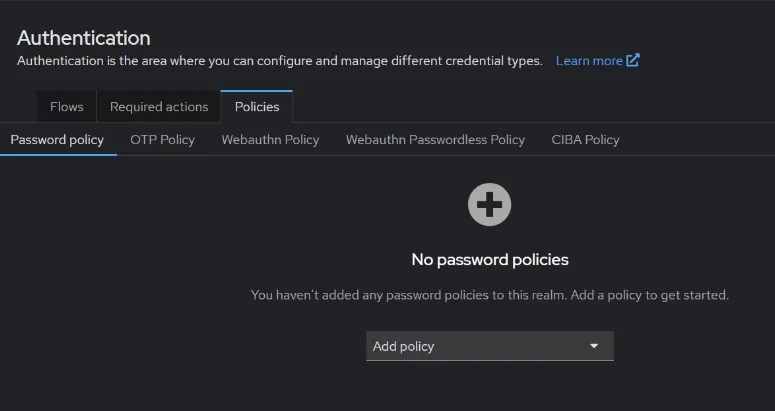Click the Authentication page title

coord(84,38)
